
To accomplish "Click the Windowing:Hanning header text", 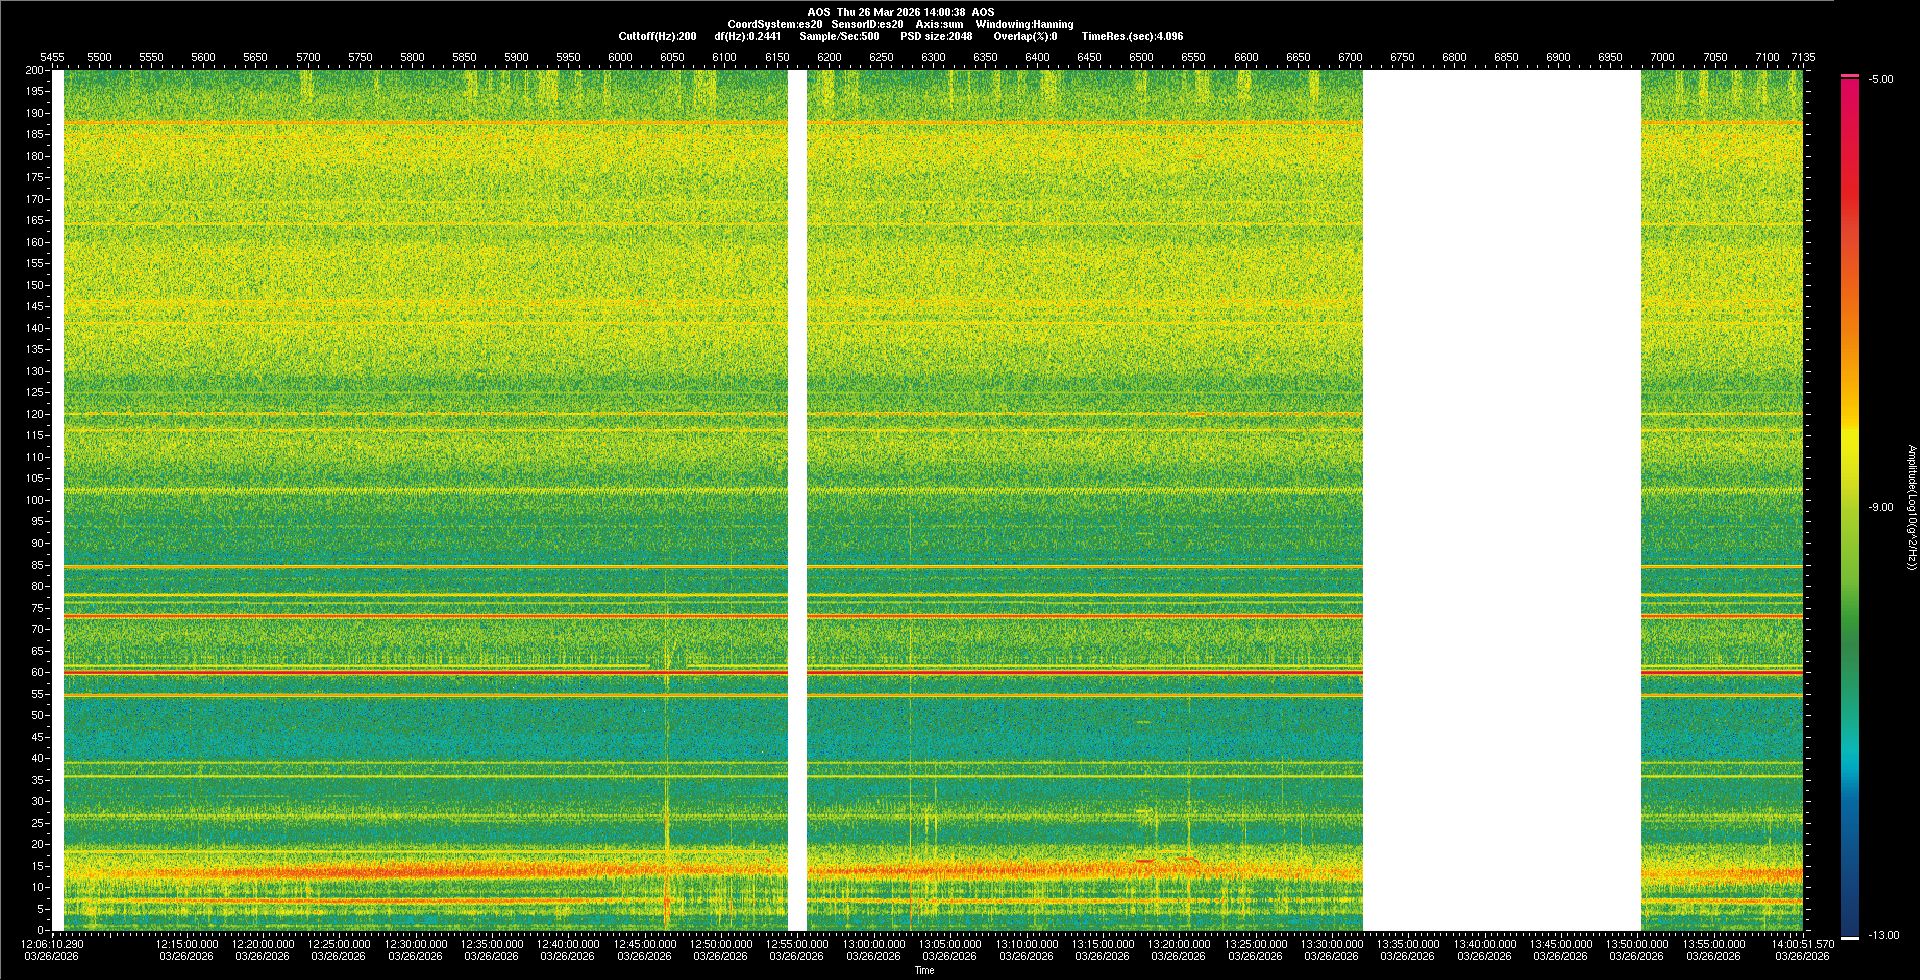I will coord(1024,24).
